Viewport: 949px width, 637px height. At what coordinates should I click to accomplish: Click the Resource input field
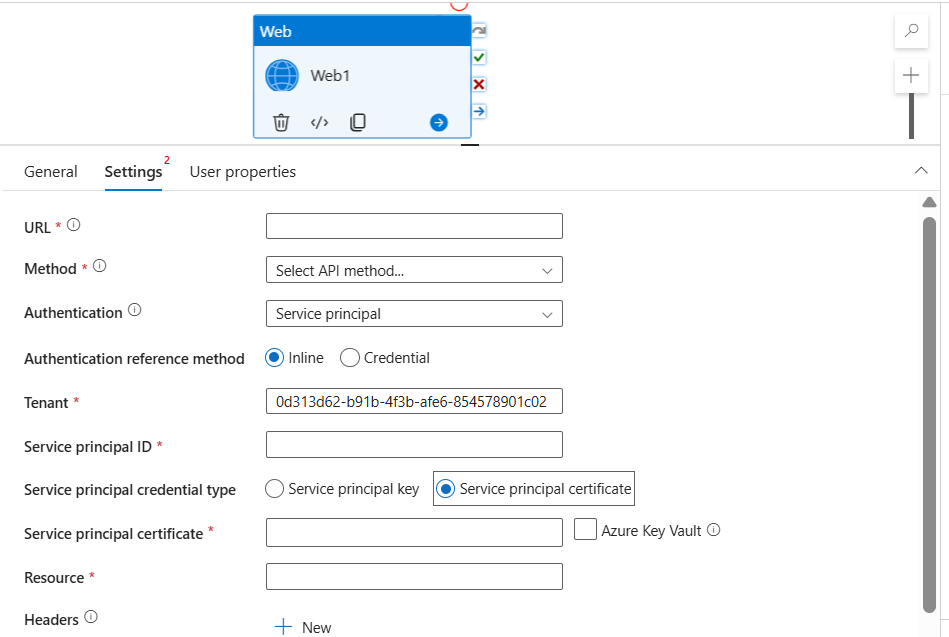pyautogui.click(x=415, y=576)
